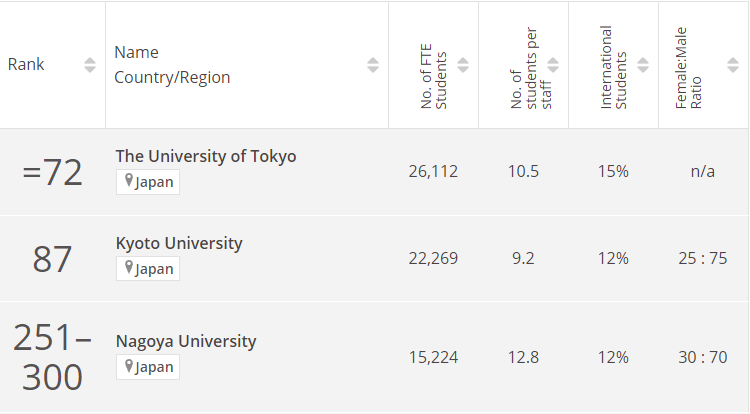Open Nagoya University profile link
This screenshot has height=414, width=750.
tap(186, 341)
